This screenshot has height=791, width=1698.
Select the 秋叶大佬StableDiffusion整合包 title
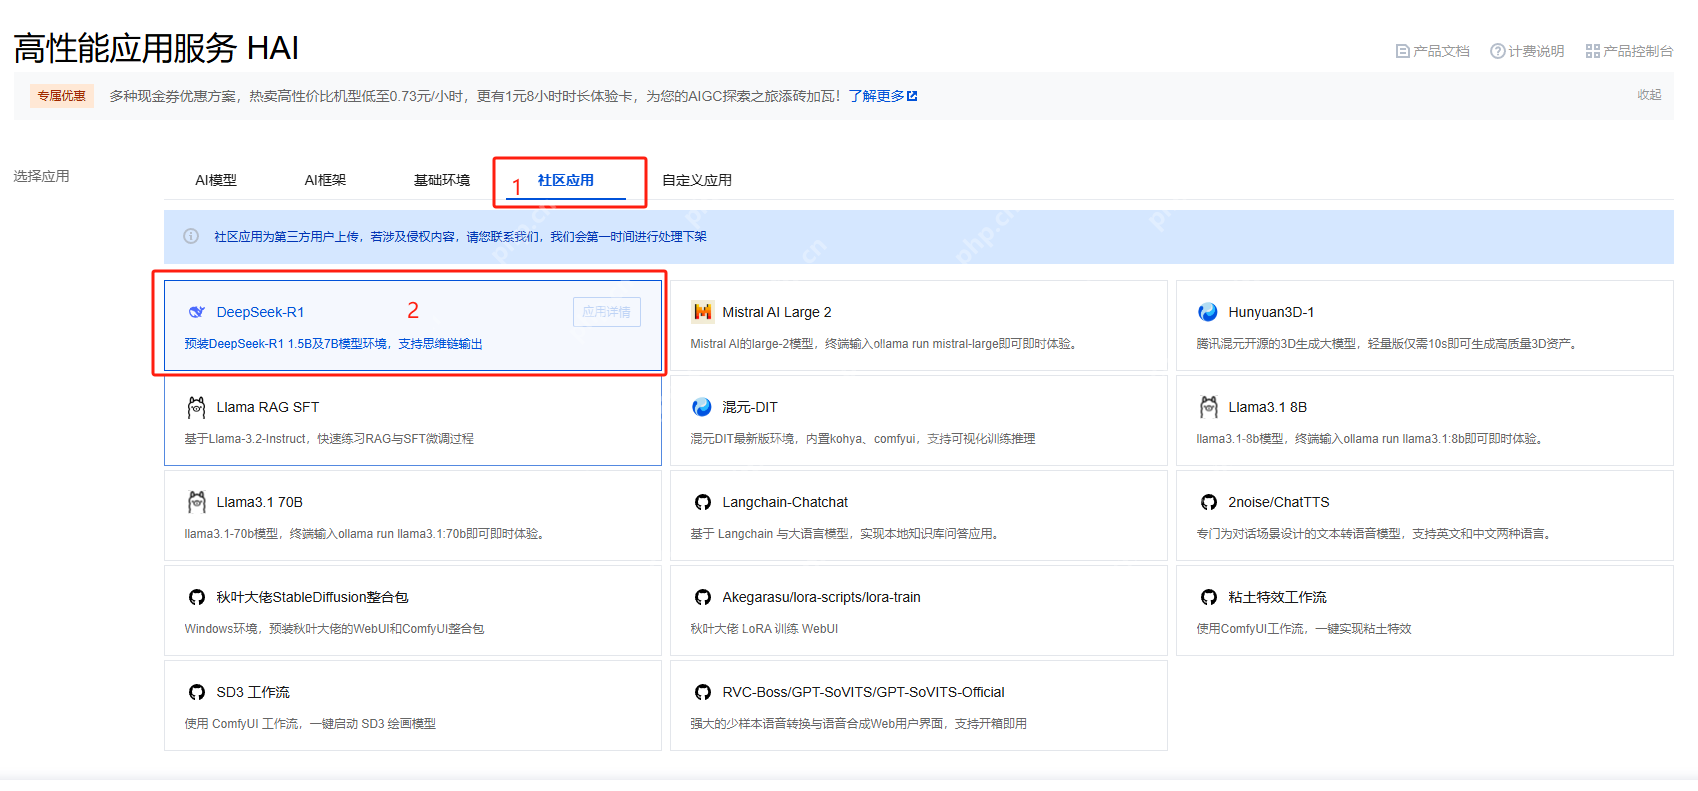click(312, 597)
